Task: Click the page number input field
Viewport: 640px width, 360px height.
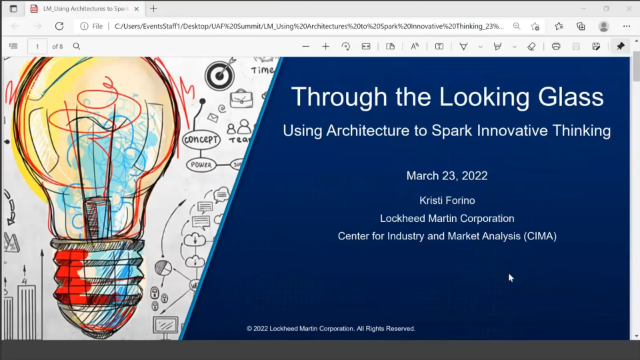Action: (x=37, y=47)
